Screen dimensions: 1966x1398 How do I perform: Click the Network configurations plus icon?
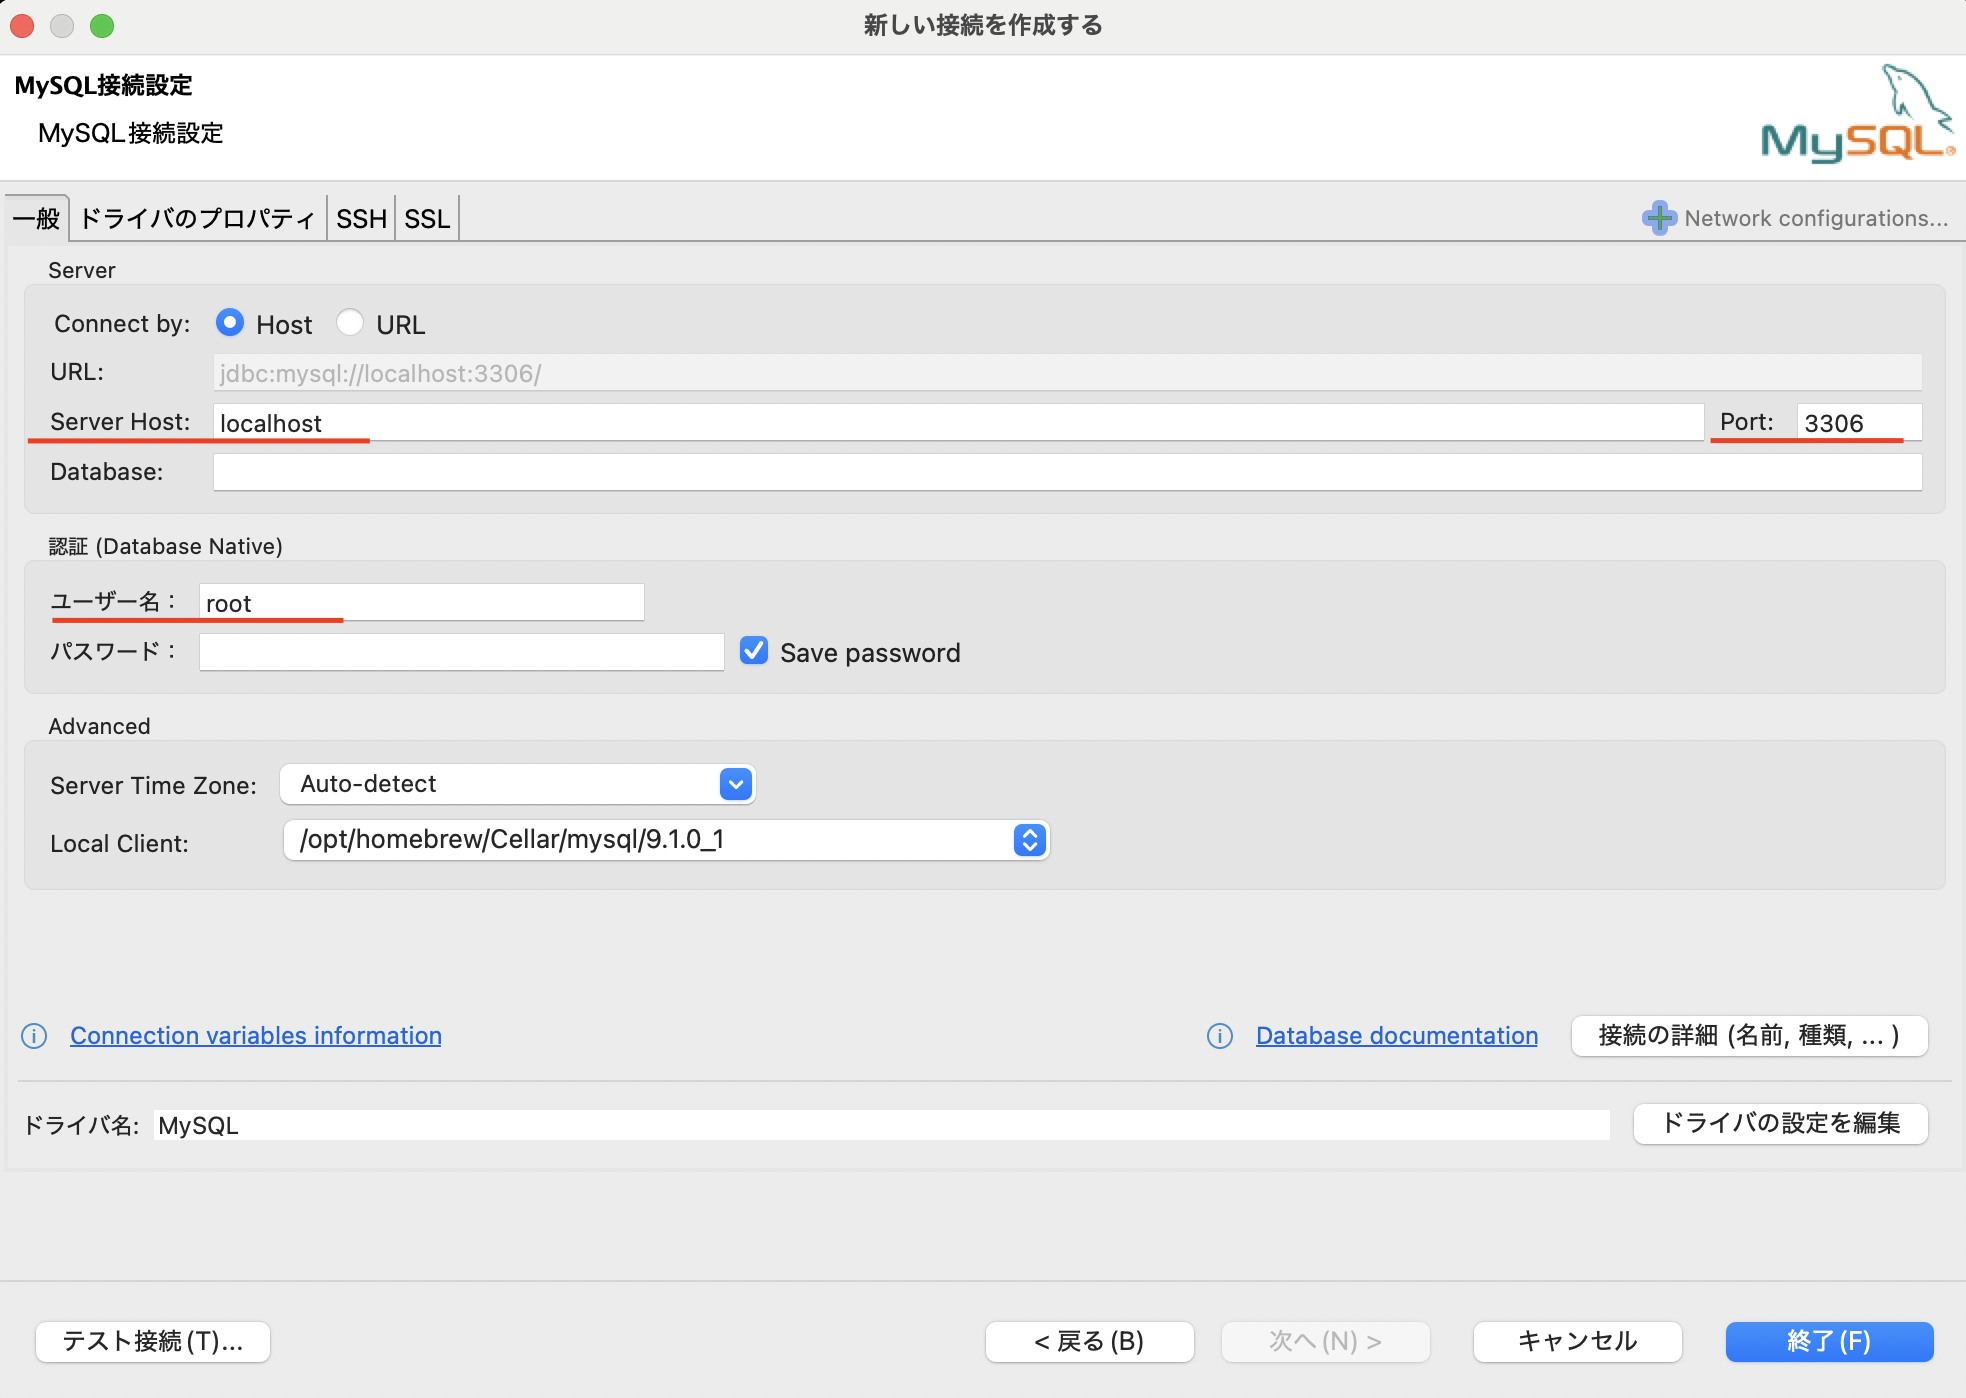(1659, 218)
